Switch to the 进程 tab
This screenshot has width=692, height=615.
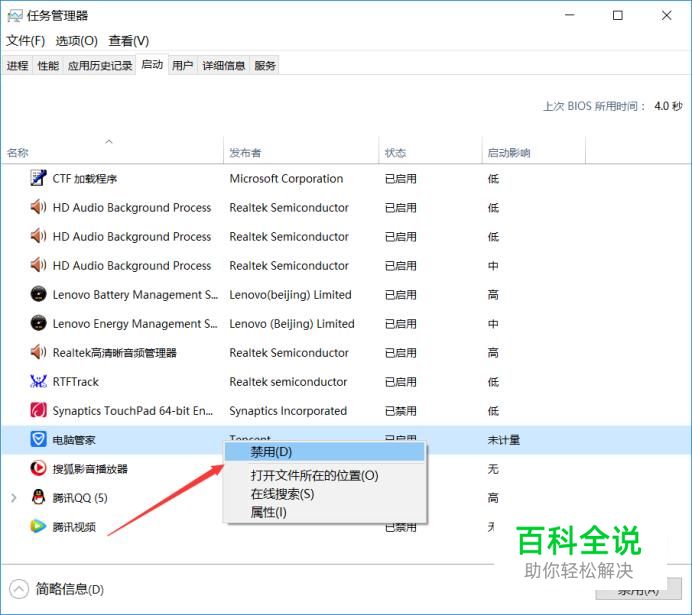(x=17, y=66)
